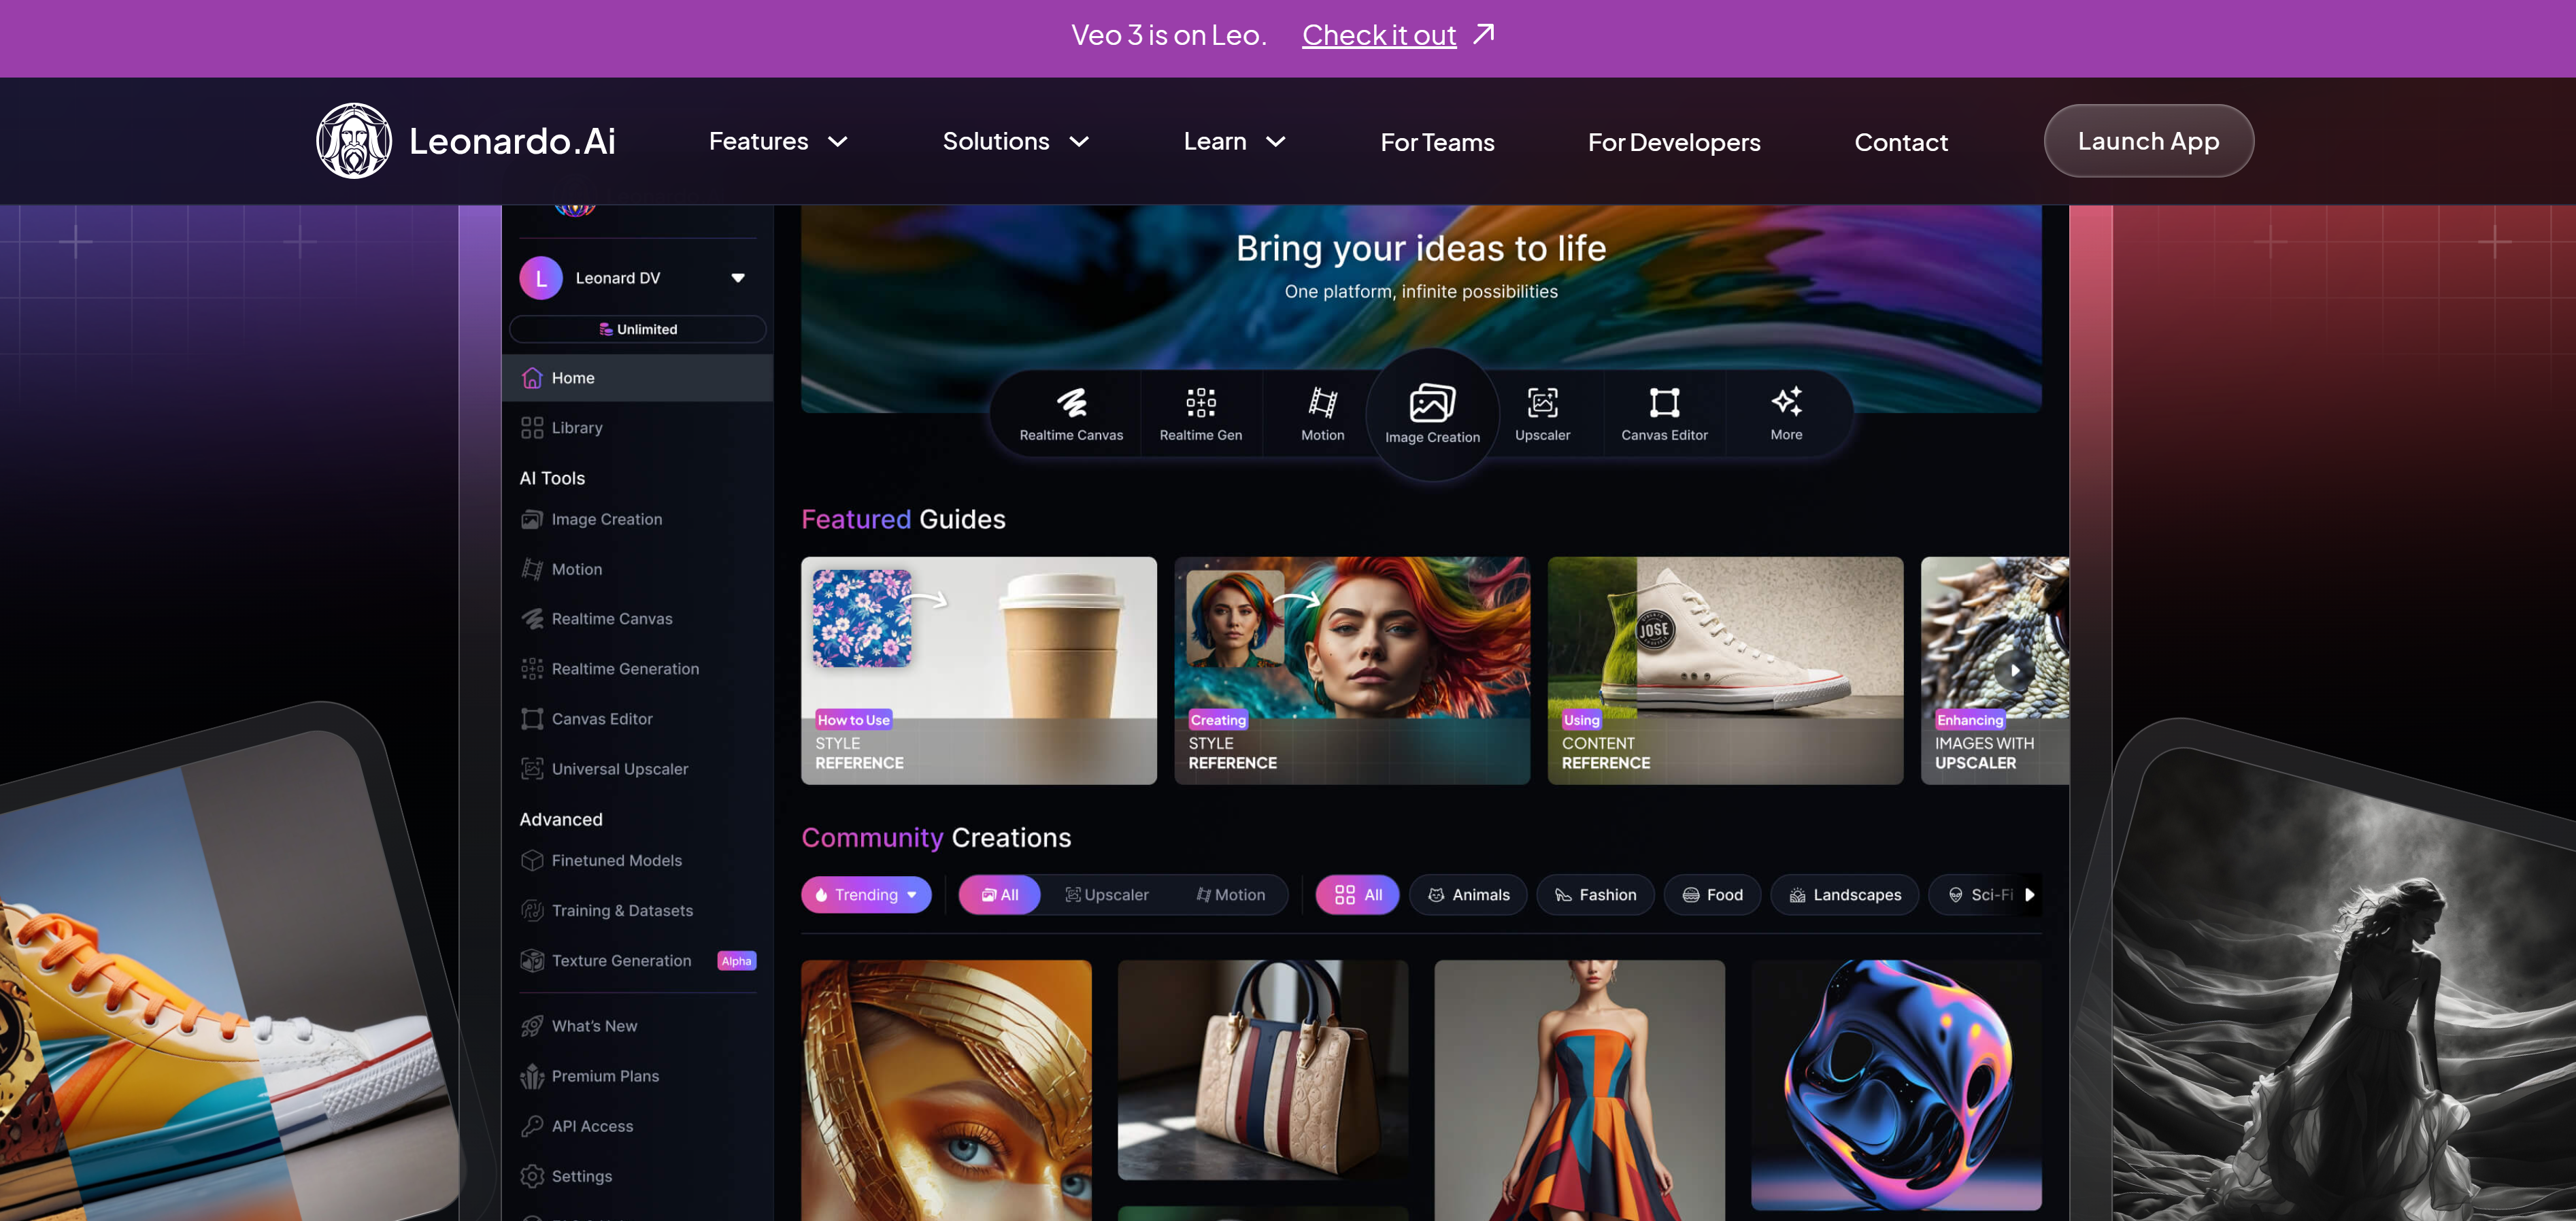Viewport: 2576px width, 1221px height.
Task: Toggle the Animals category filter
Action: 1467,894
